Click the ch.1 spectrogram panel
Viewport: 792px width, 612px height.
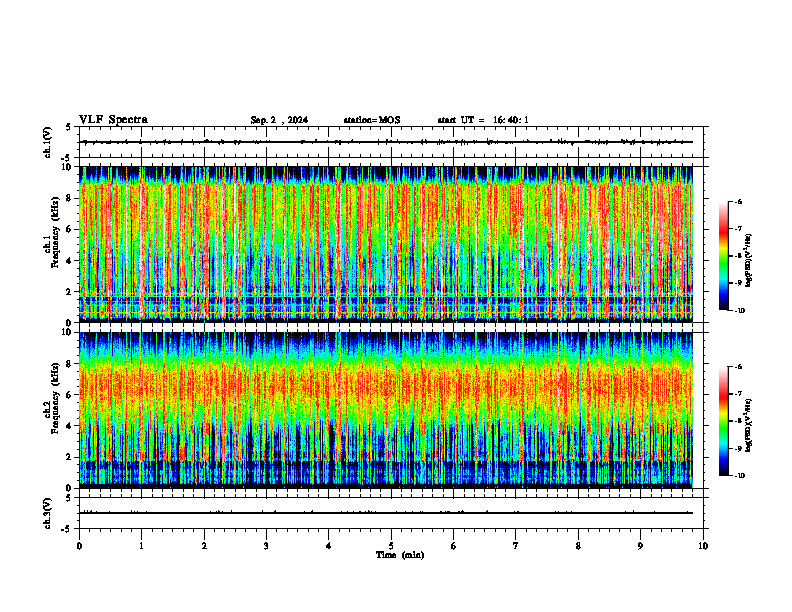(386, 244)
